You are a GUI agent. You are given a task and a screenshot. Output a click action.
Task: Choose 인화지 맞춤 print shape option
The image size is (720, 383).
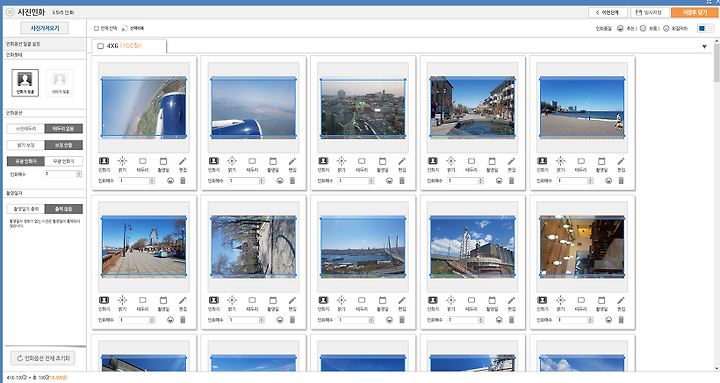pos(25,83)
